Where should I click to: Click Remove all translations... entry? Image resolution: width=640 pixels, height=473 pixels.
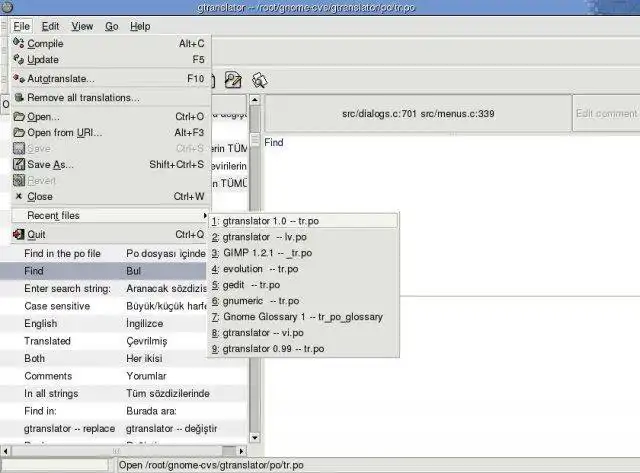pyautogui.click(x=110, y=98)
